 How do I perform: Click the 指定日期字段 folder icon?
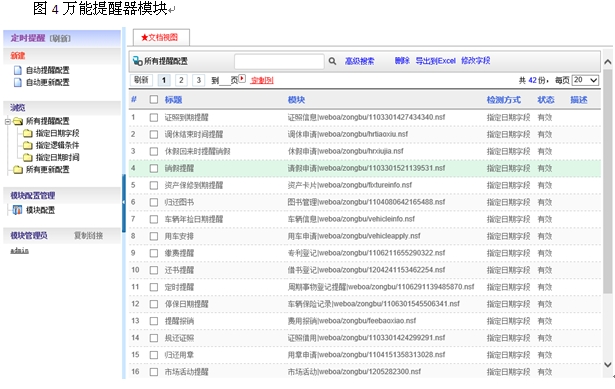27,133
